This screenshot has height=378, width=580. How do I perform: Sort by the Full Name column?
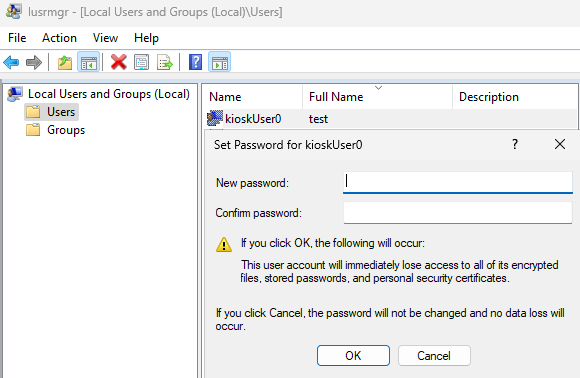click(377, 97)
